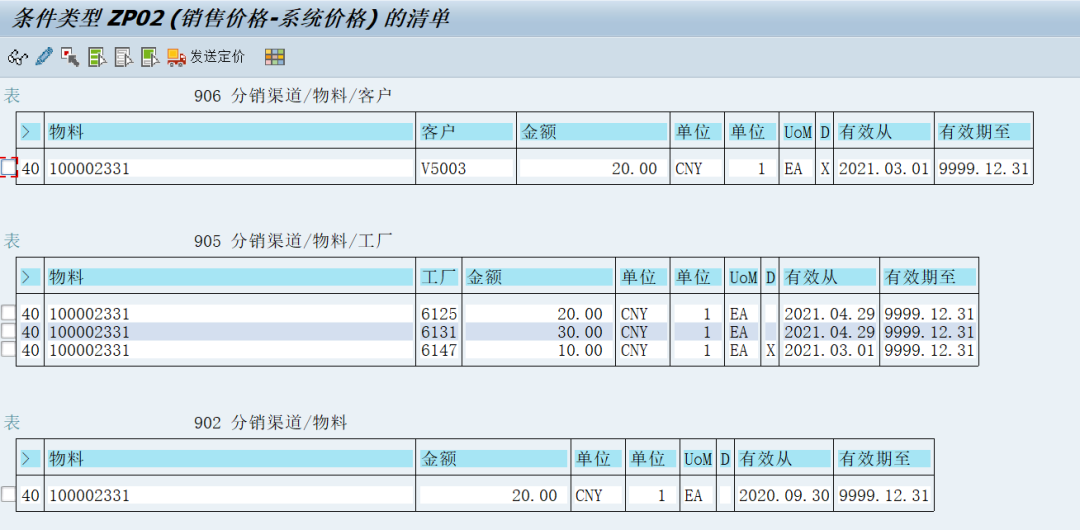
Task: Select 有效从 column header in table 906
Action: click(883, 132)
